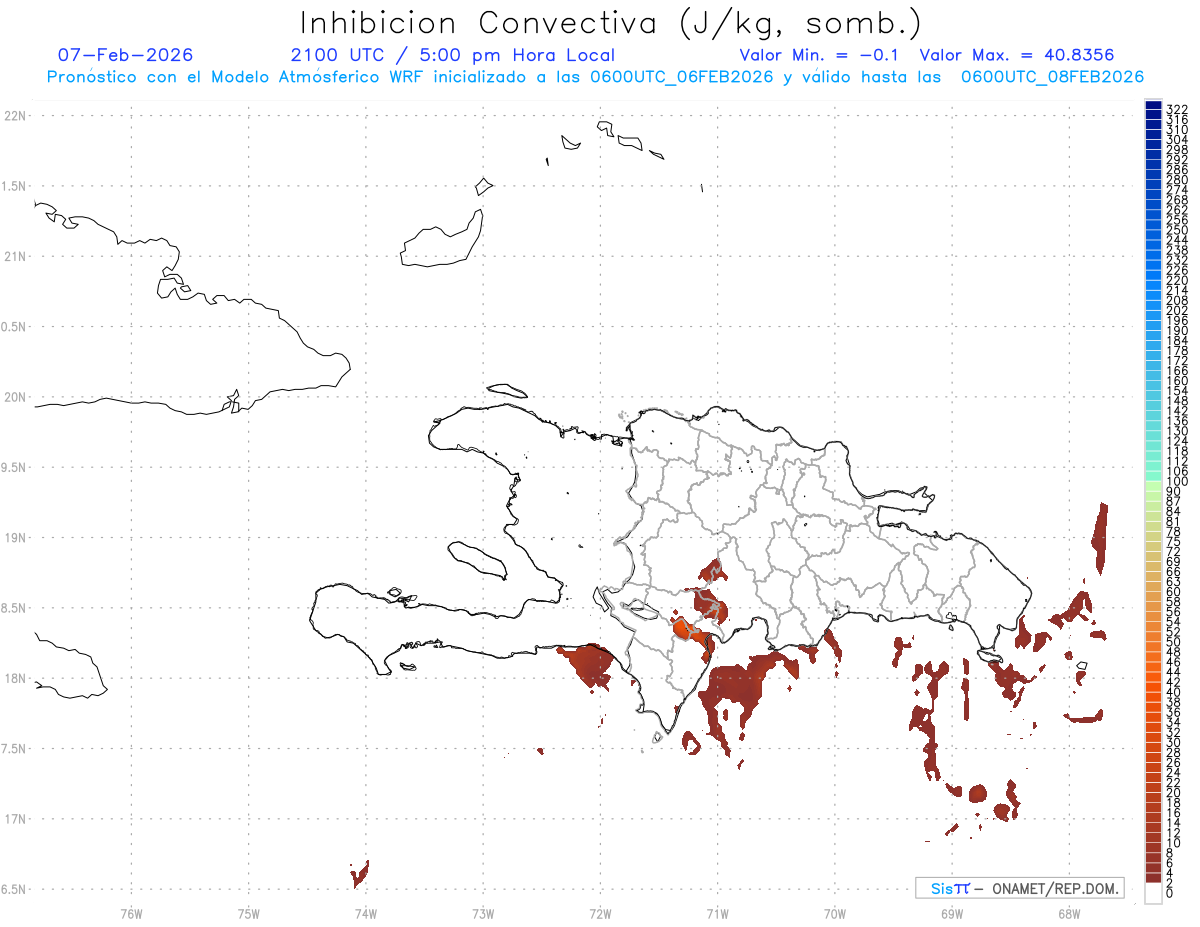
Task: Click the '18N' latitude label
Action: pyautogui.click(x=15, y=679)
